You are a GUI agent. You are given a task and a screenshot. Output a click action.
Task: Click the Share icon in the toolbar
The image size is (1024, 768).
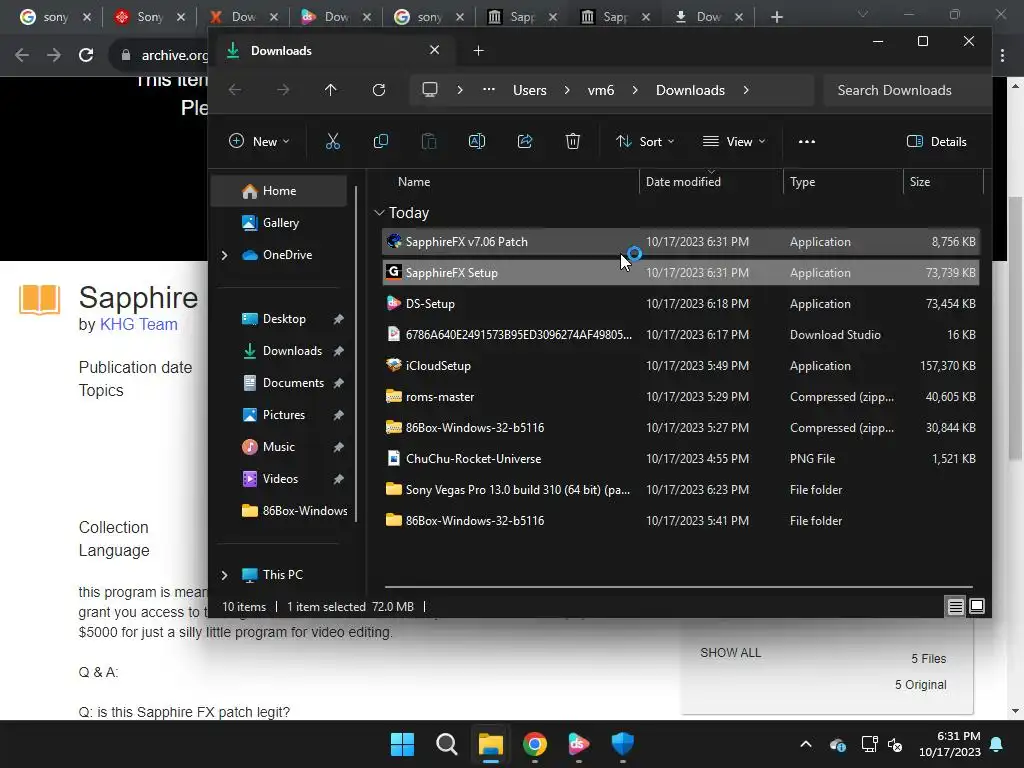coord(525,141)
